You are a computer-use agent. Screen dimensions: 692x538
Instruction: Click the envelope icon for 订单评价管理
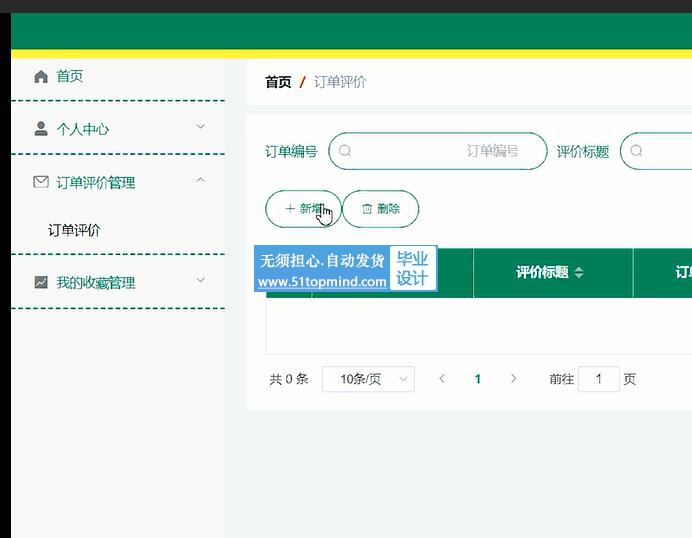click(x=41, y=182)
